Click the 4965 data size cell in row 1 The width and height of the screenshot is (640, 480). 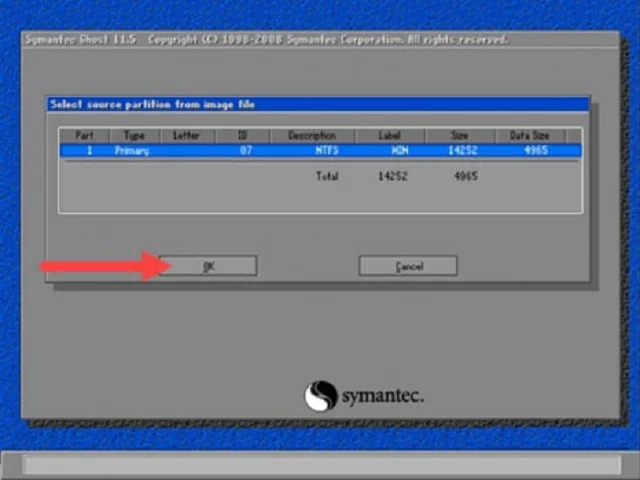pyautogui.click(x=536, y=151)
